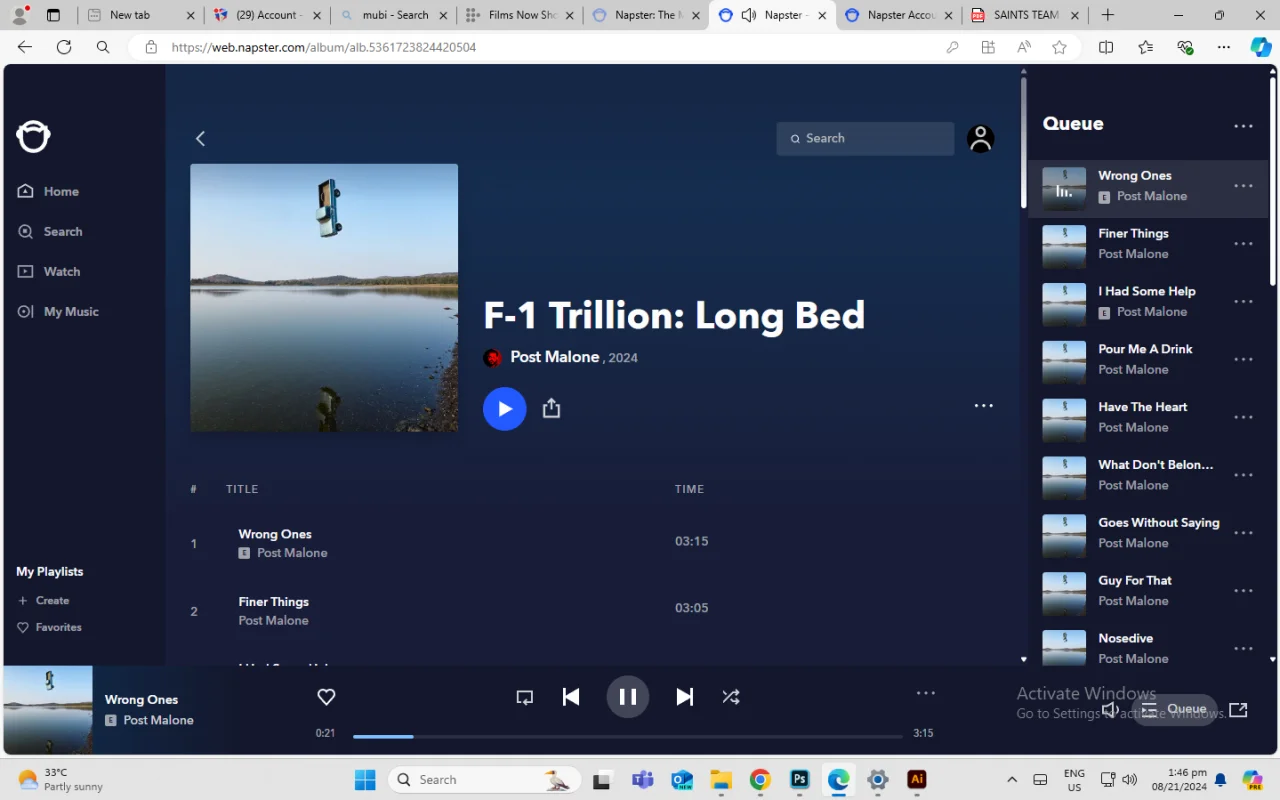1280x800 pixels.
Task: Pause the current song
Action: pos(628,697)
